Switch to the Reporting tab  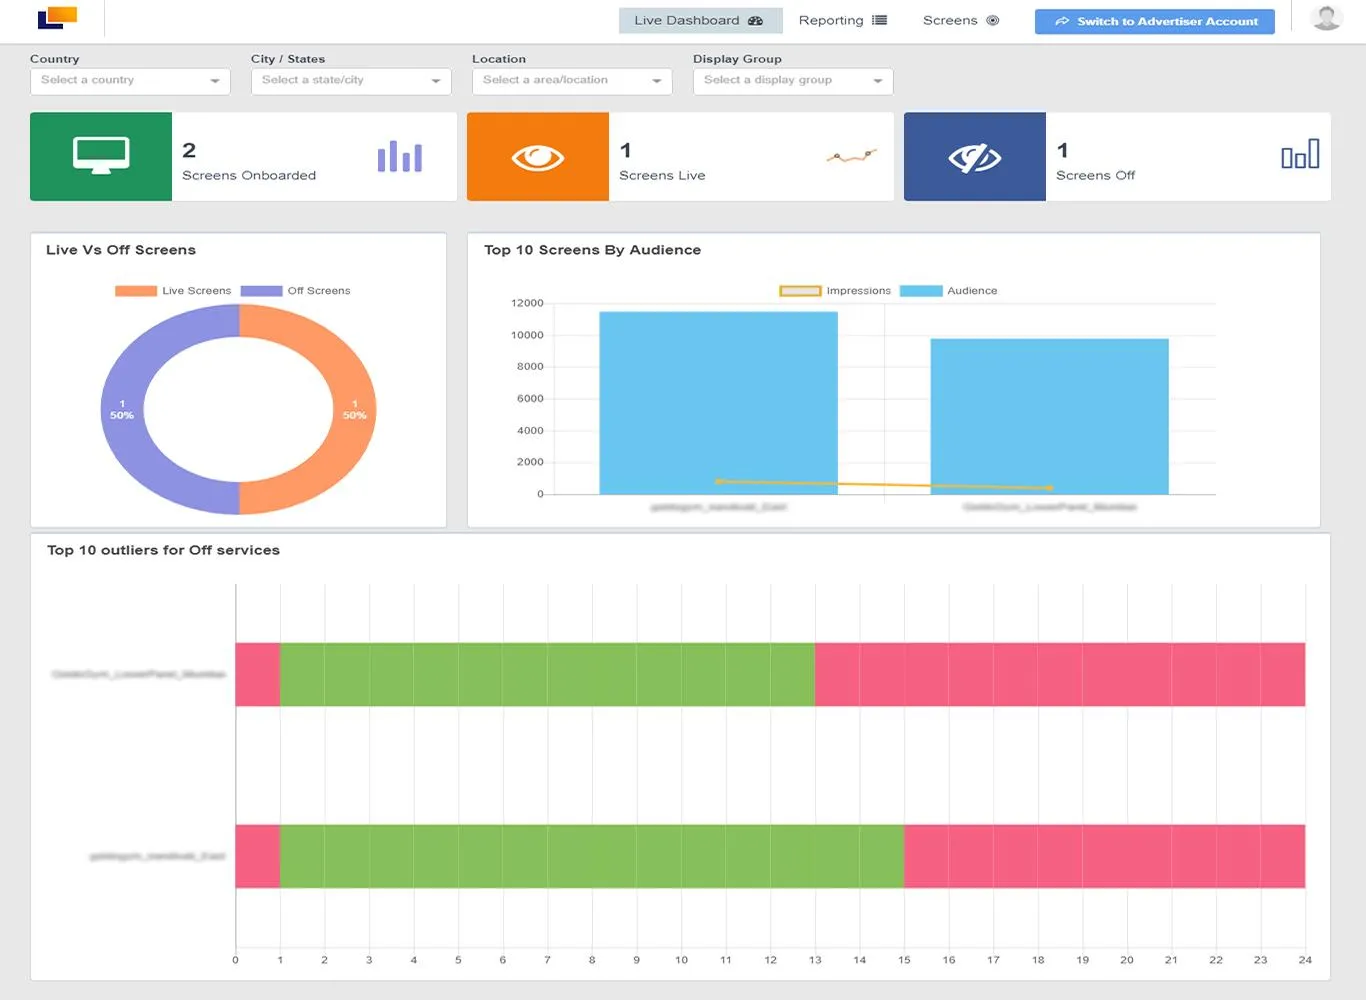click(842, 20)
